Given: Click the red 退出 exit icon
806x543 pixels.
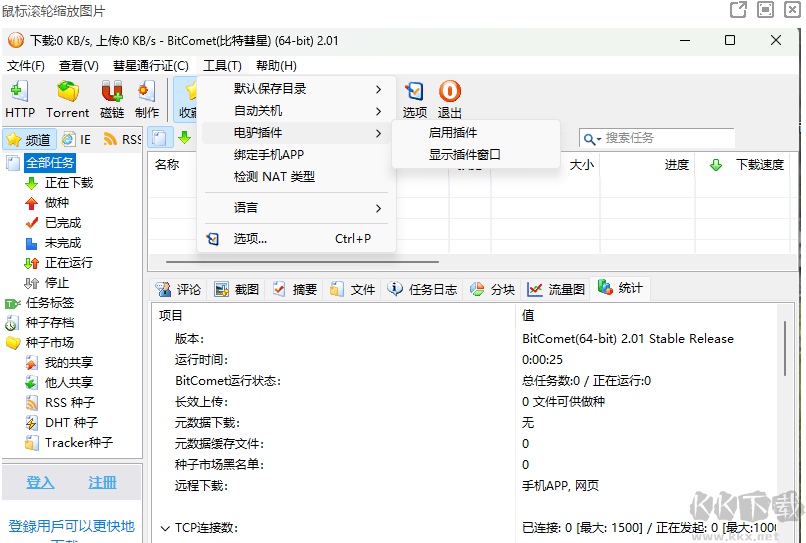Looking at the screenshot, I should click(x=450, y=99).
